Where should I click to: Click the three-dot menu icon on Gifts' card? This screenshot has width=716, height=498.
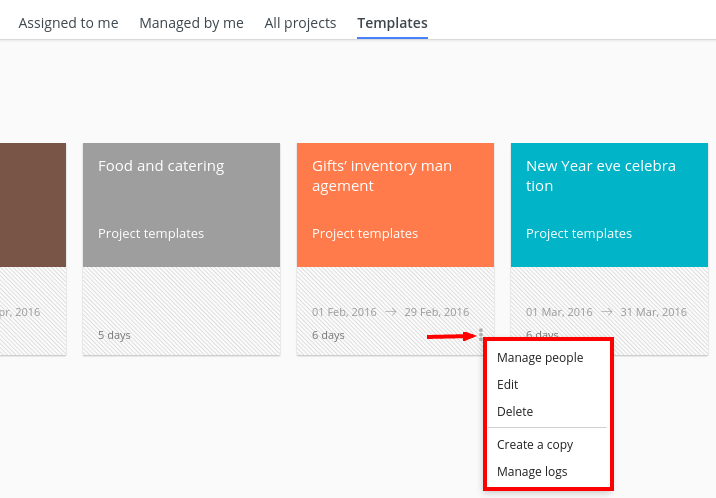(480, 335)
